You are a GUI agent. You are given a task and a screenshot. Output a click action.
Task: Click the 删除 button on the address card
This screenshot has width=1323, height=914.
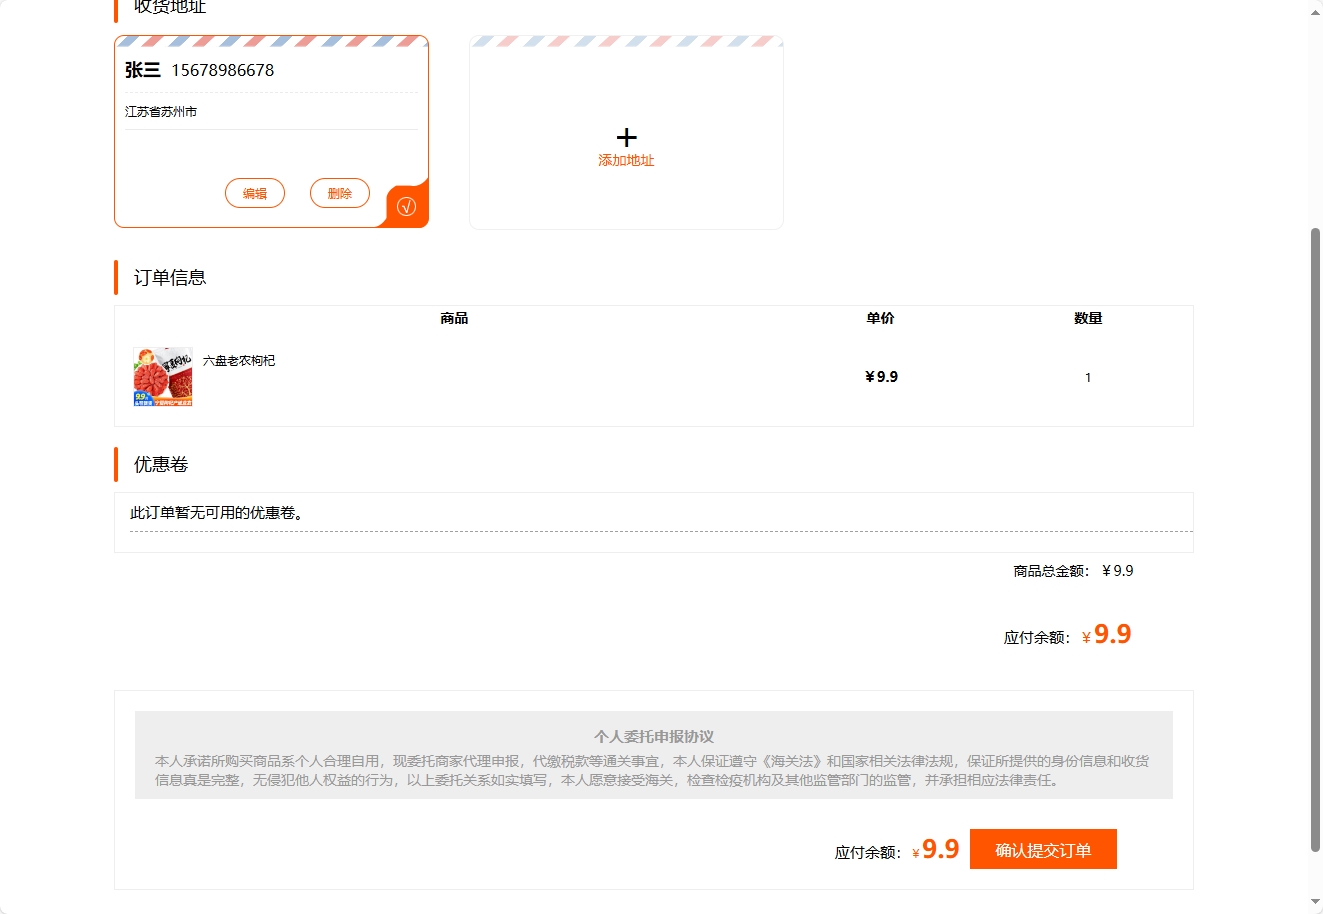click(x=340, y=193)
